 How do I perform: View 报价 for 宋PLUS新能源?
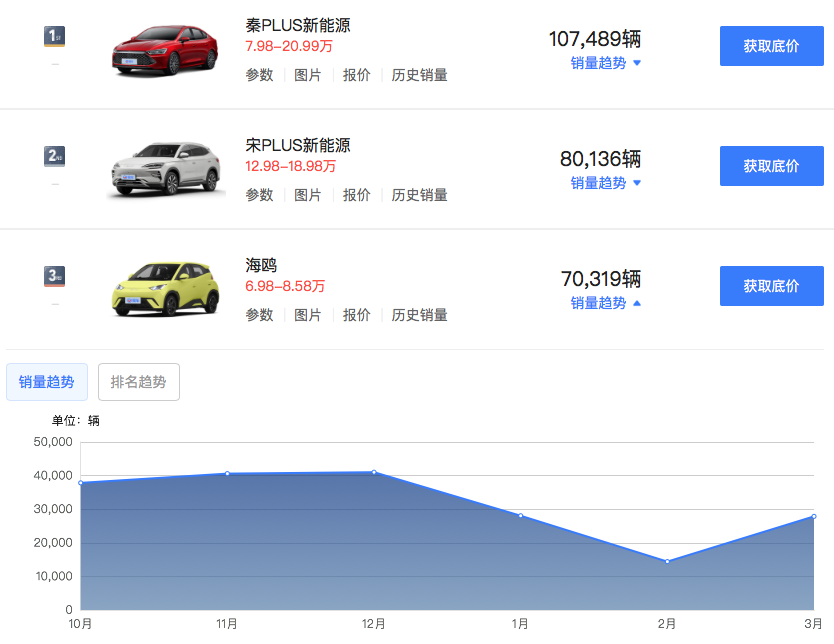[356, 195]
